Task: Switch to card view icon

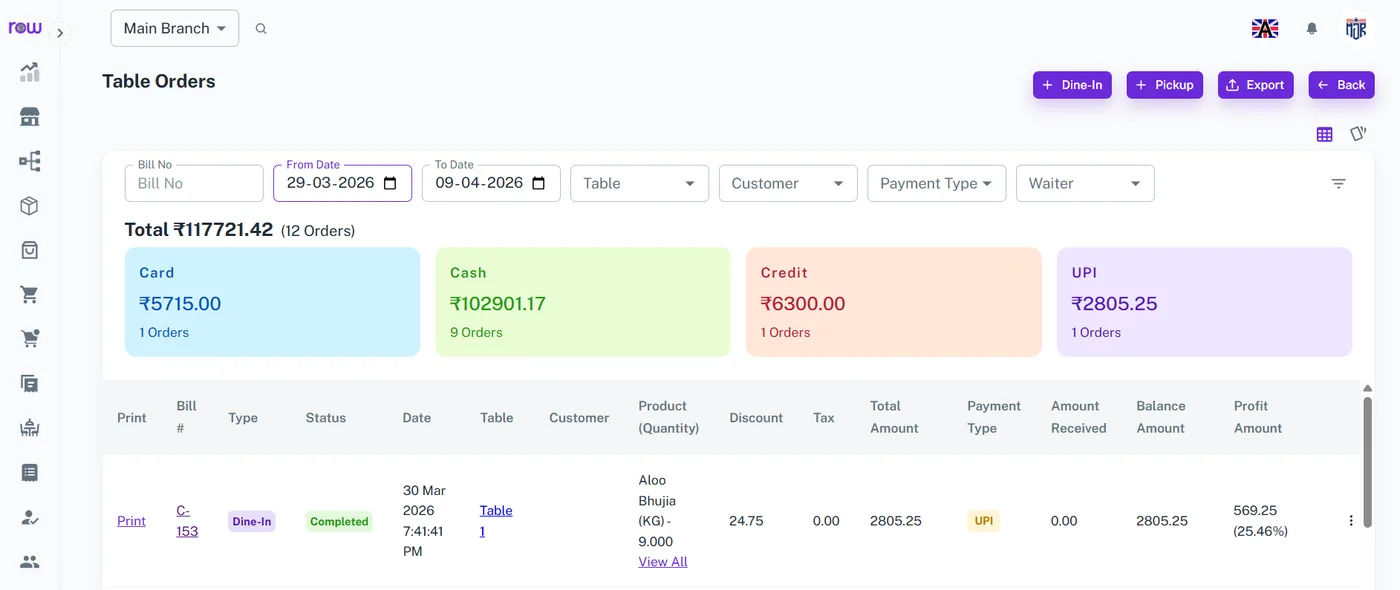Action: (1358, 133)
